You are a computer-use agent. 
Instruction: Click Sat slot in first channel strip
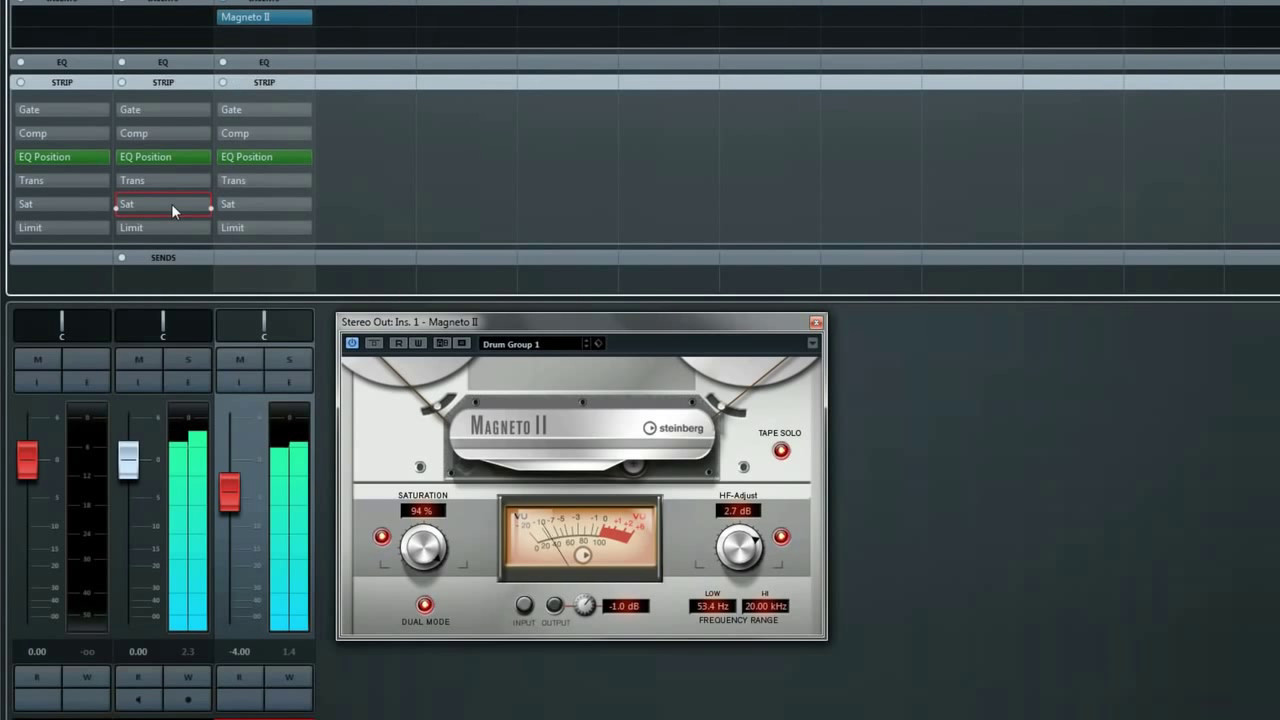click(x=62, y=204)
